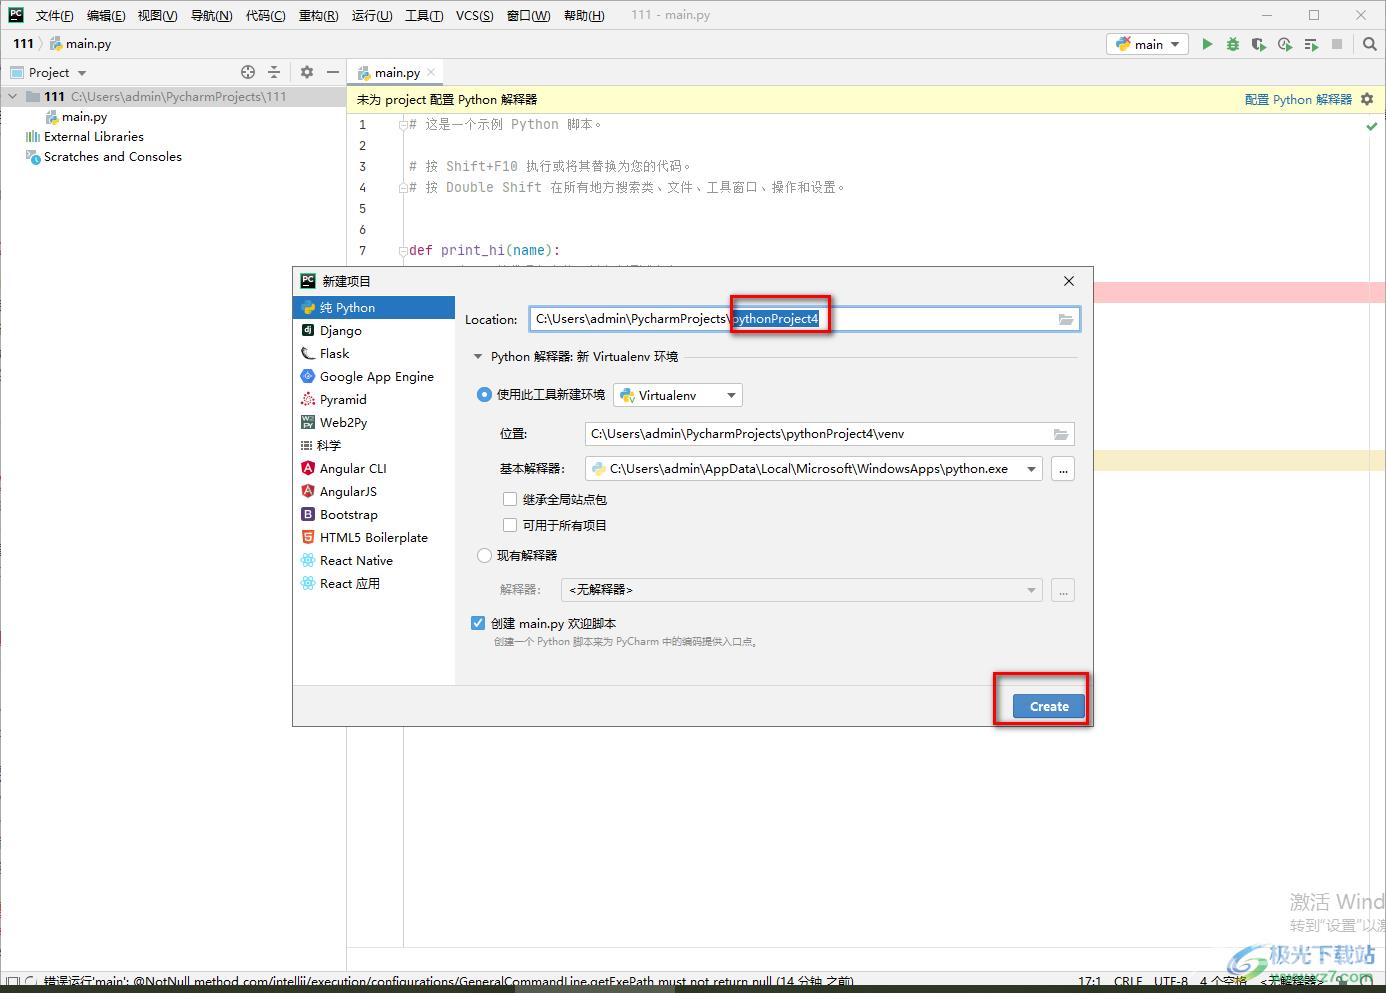
Task: Select 使用此工具新建环境 radio button
Action: (x=484, y=395)
